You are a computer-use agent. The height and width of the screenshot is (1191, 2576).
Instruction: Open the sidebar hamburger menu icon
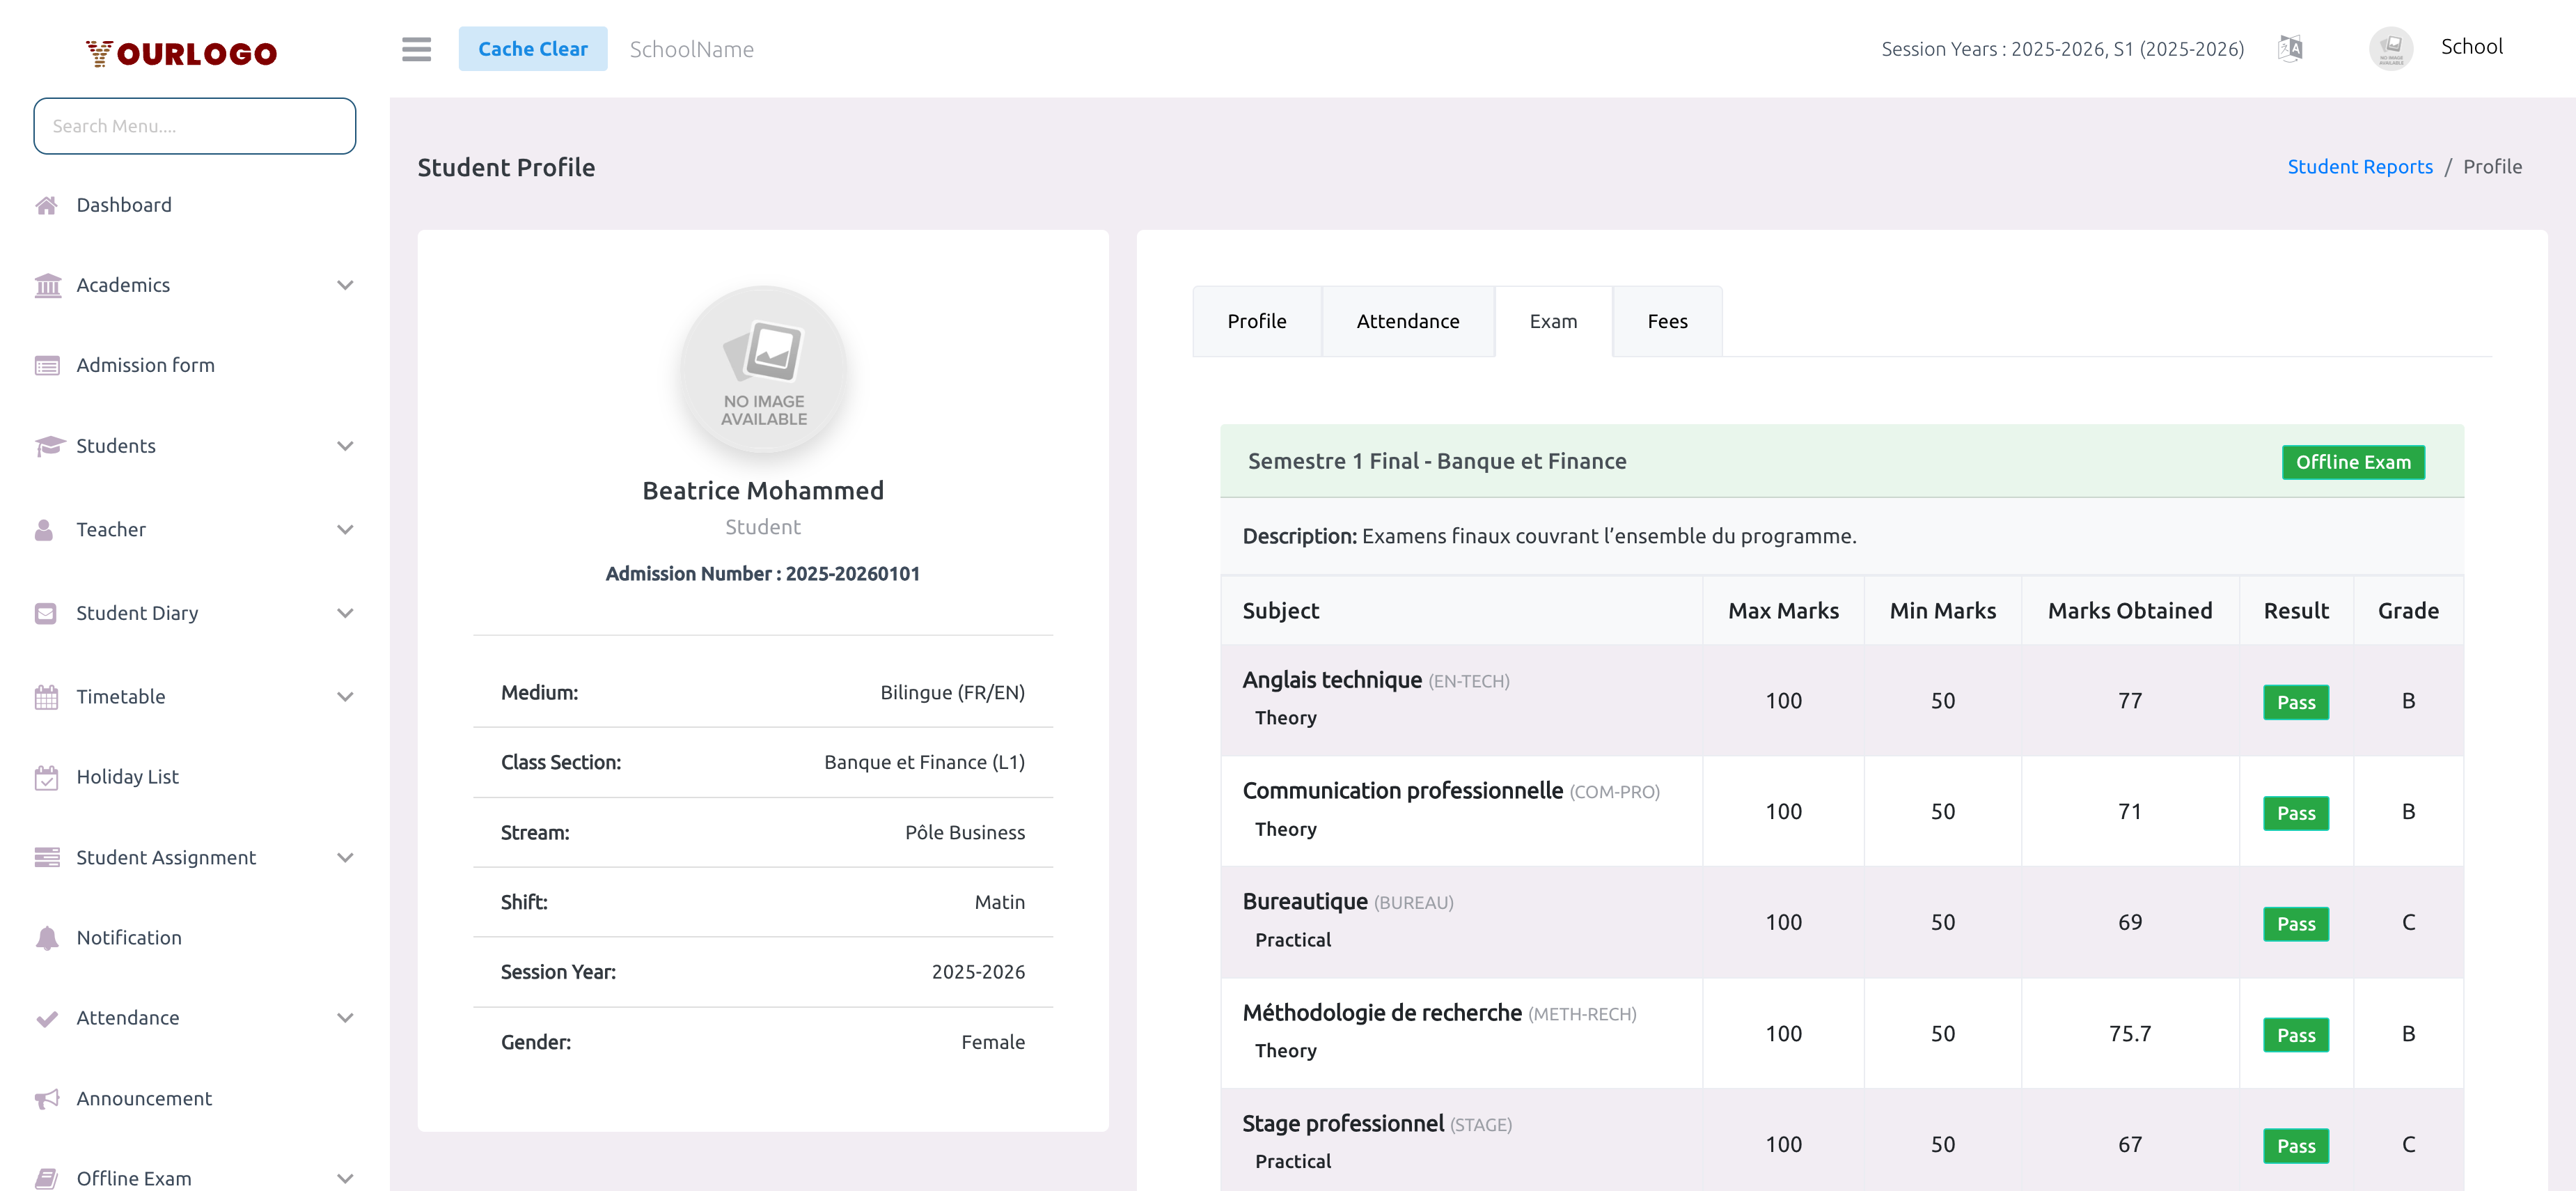(416, 49)
